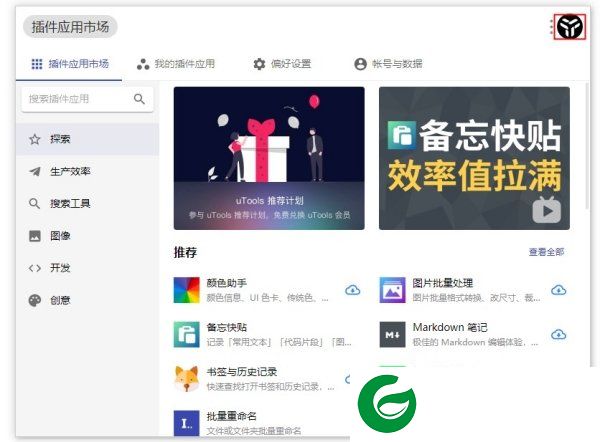Image resolution: width=600 pixels, height=442 pixels.
Task: Download Markdown 笔记 via cloud icon
Action: (559, 334)
